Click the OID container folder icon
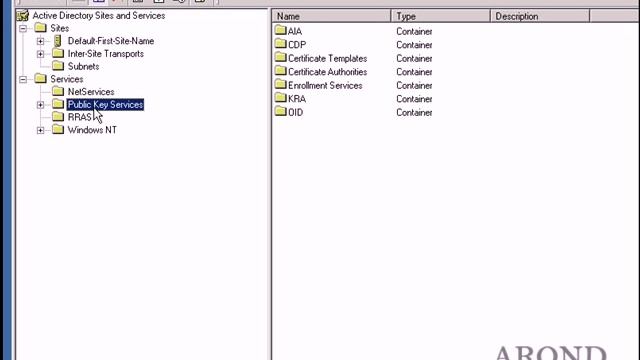 coord(280,111)
